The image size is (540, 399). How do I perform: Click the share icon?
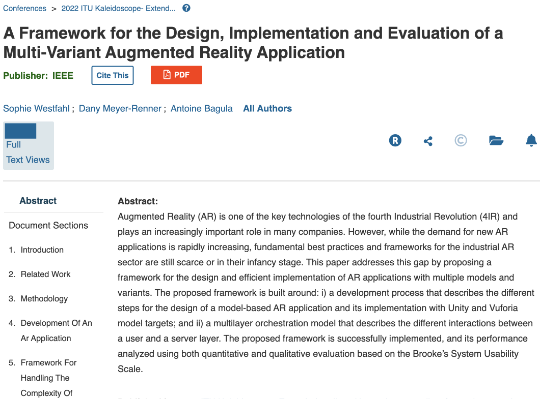[x=428, y=141]
